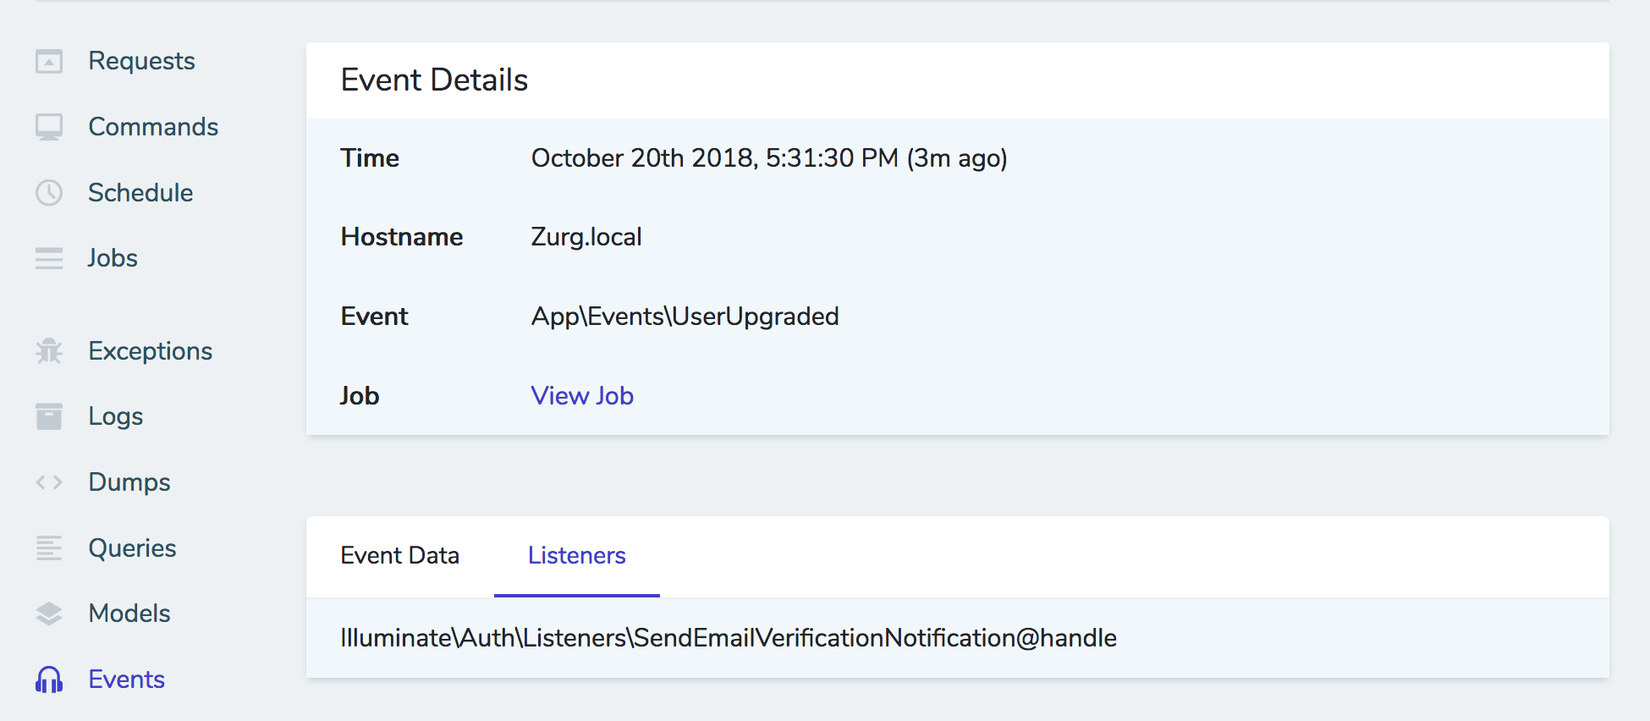Select the Listeners tab
Viewport: 1650px width, 721px height.
coord(577,556)
